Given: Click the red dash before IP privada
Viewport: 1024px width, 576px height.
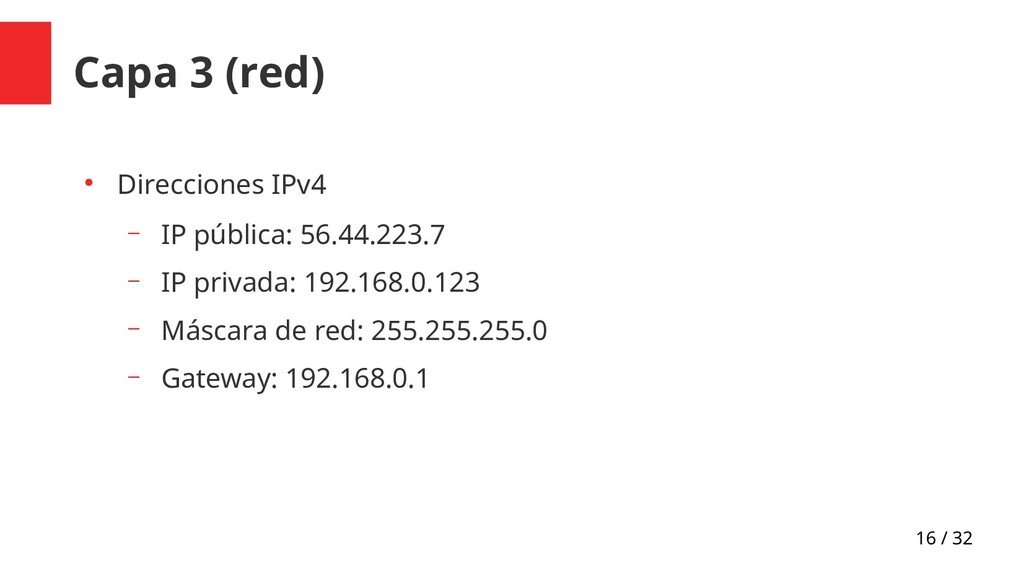Looking at the screenshot, I should click(134, 281).
